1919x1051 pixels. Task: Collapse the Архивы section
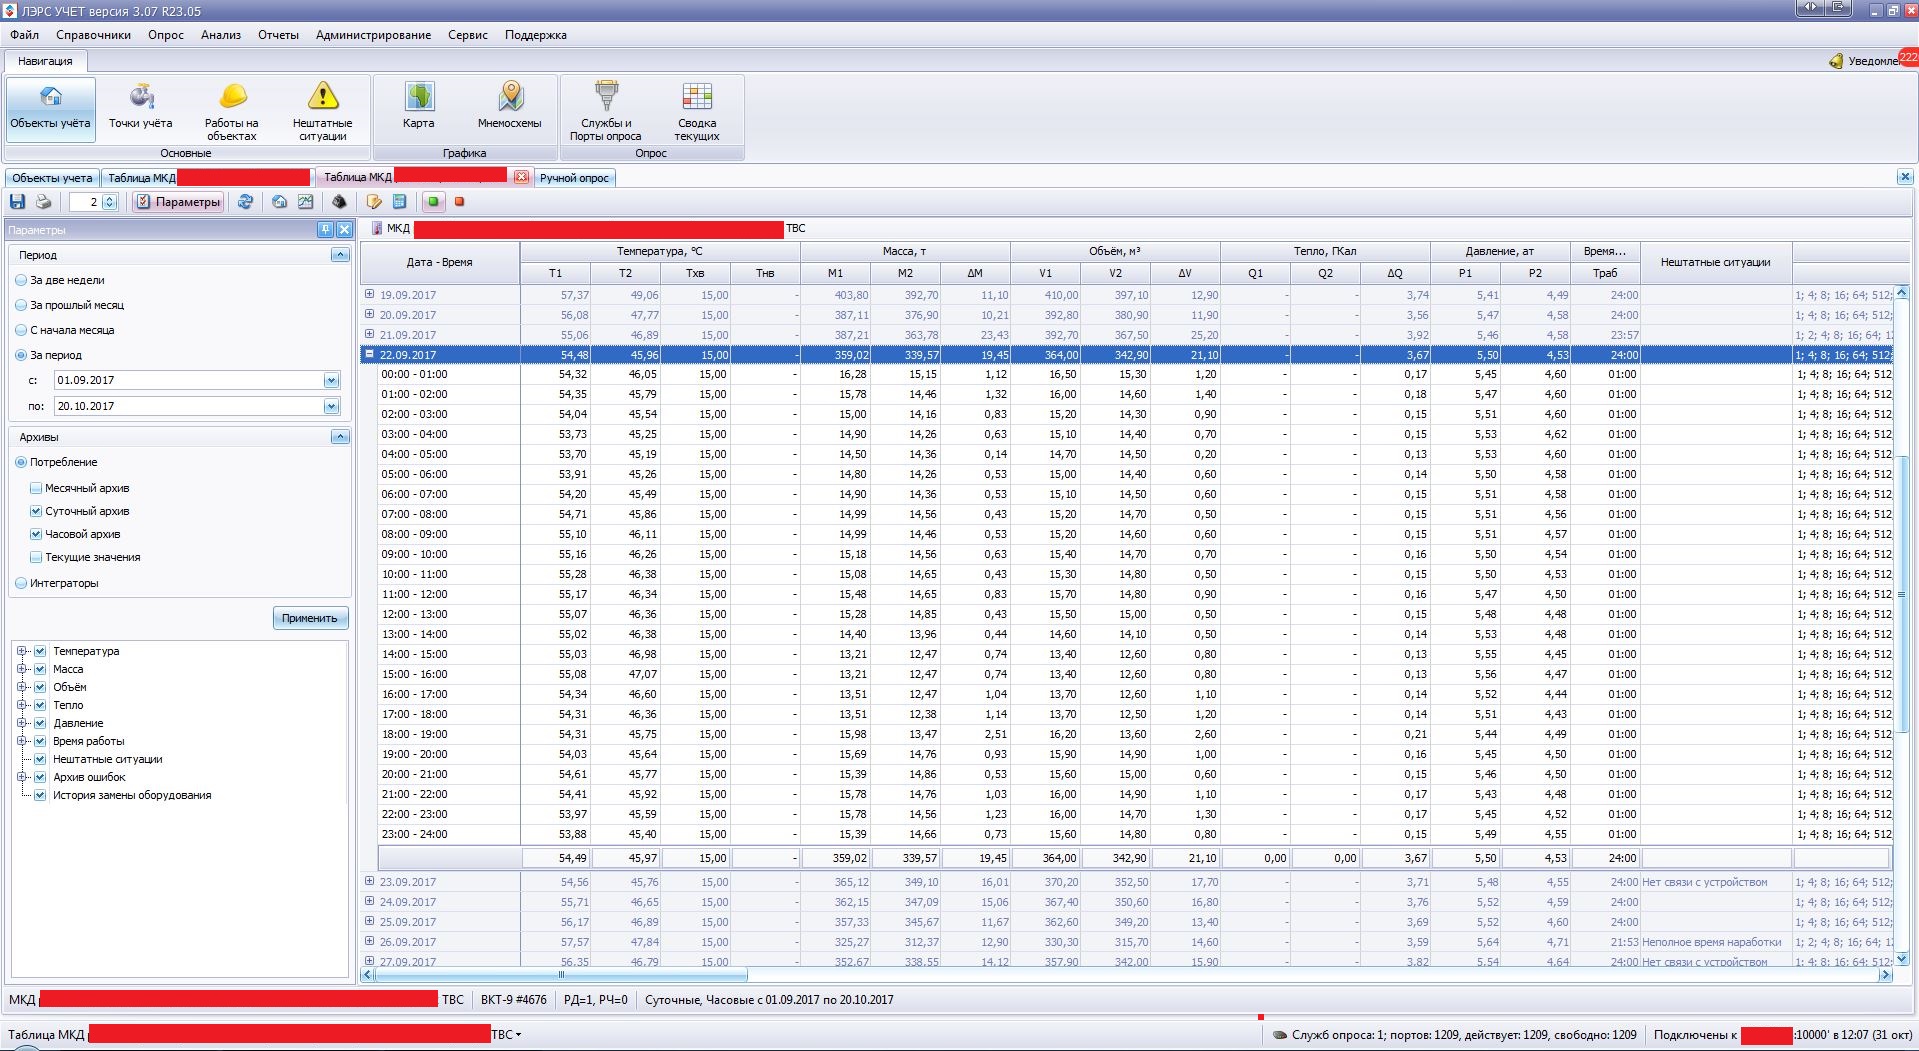(x=340, y=437)
